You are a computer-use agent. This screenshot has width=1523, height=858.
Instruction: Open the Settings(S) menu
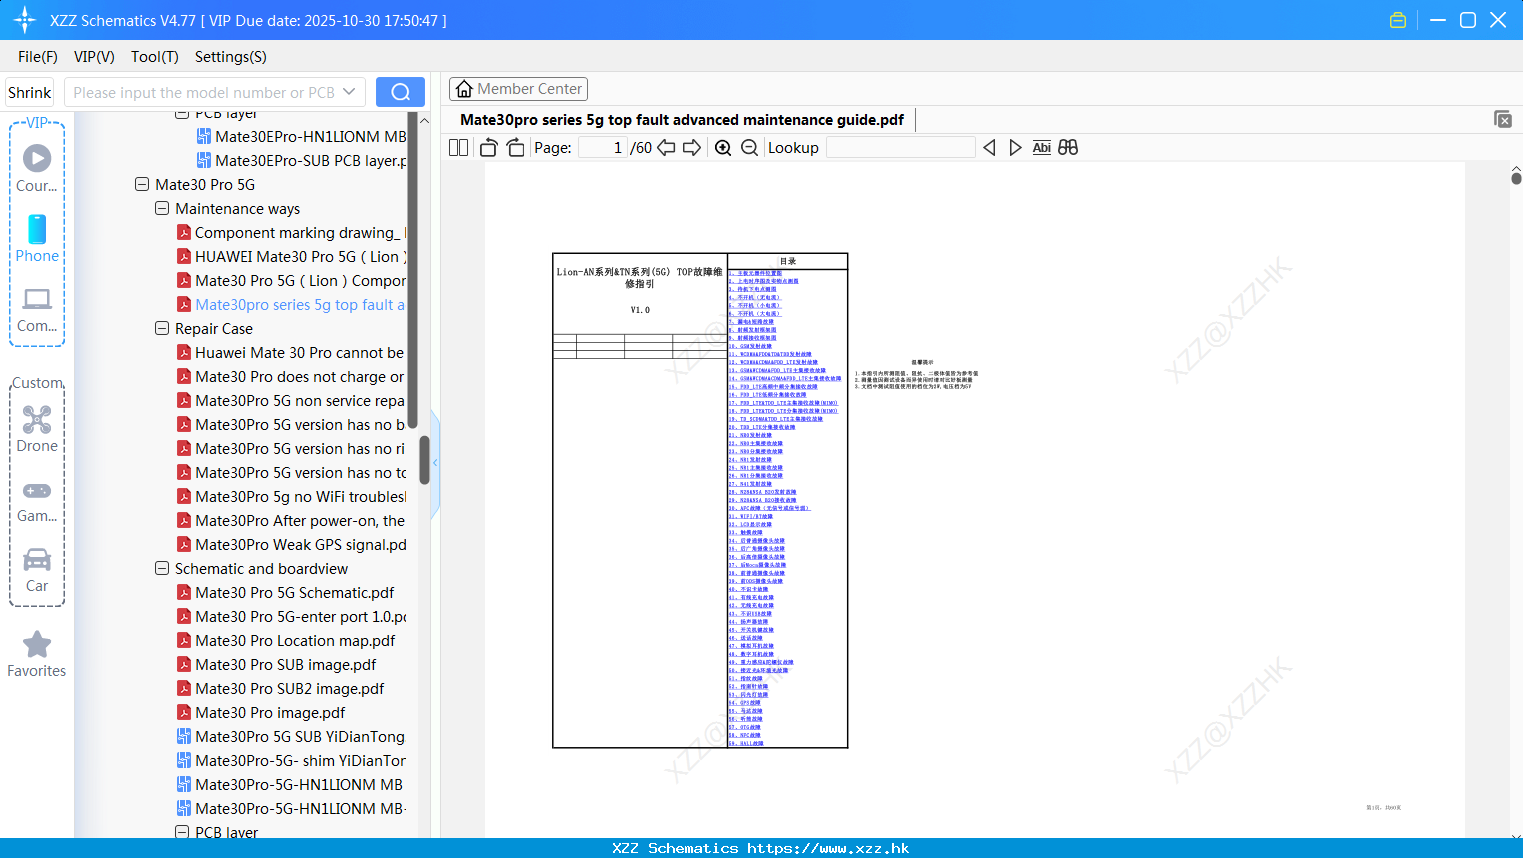[x=231, y=57]
